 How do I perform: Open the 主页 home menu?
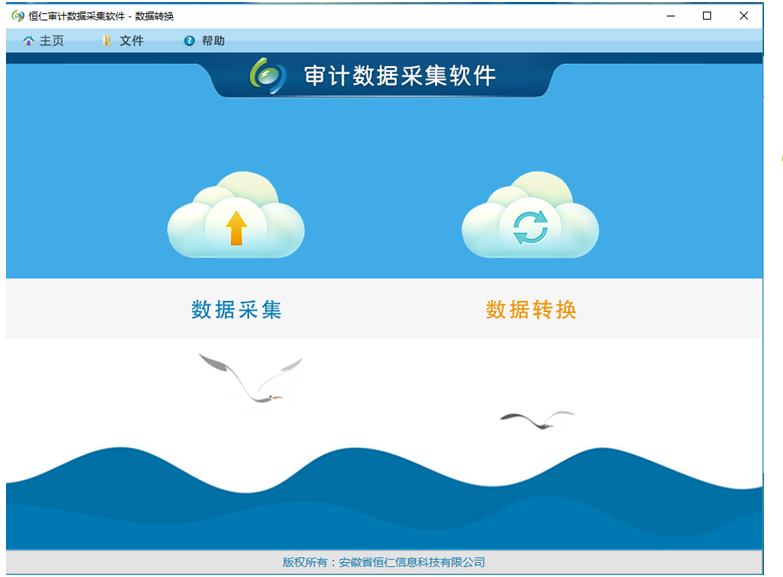click(43, 41)
